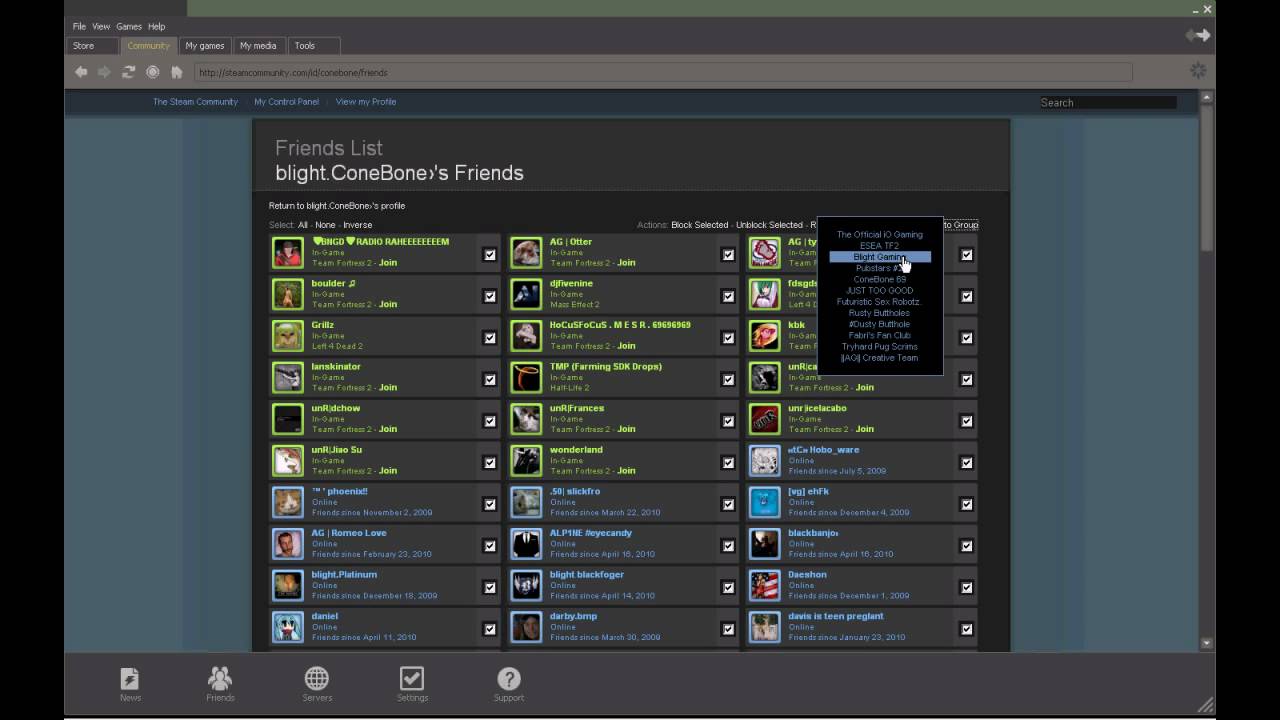The image size is (1280, 720).
Task: Switch to the My games tab
Action: (205, 46)
